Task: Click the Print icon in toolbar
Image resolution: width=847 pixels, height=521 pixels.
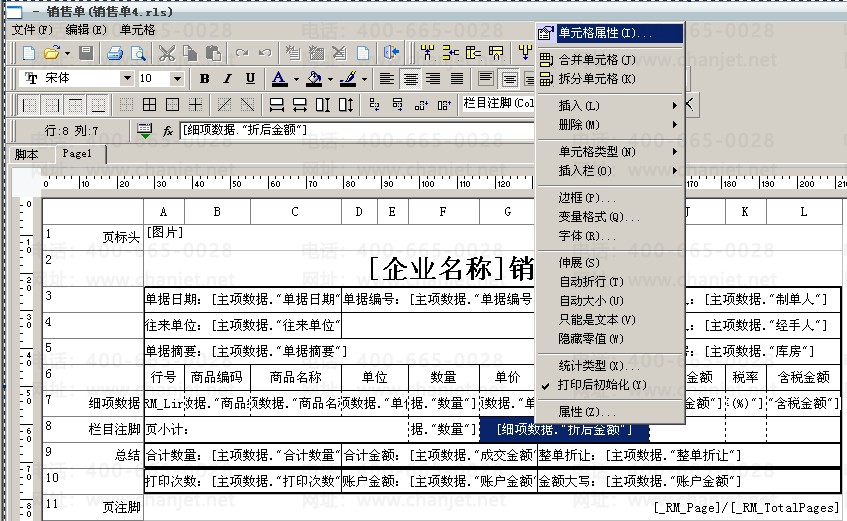Action: coord(115,53)
